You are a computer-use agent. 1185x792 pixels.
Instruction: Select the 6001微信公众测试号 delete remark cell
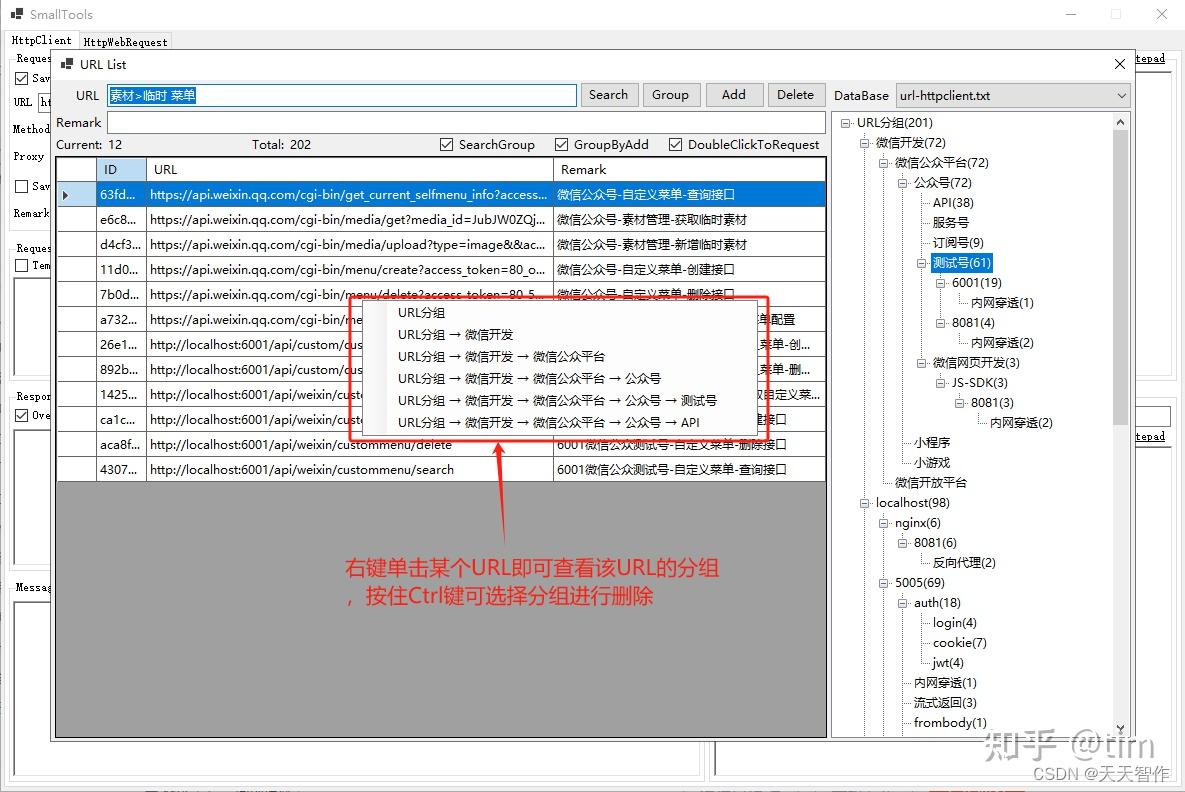689,445
